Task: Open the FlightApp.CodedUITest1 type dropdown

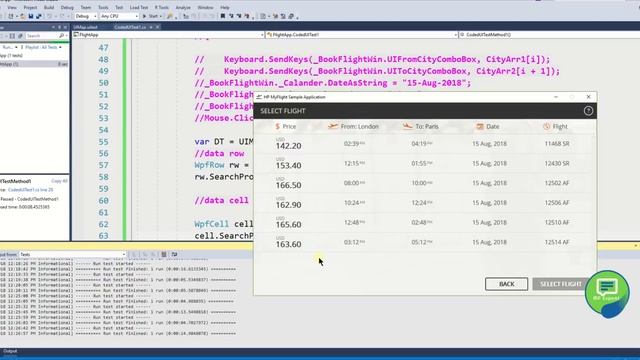Action: pyautogui.click(x=362, y=35)
